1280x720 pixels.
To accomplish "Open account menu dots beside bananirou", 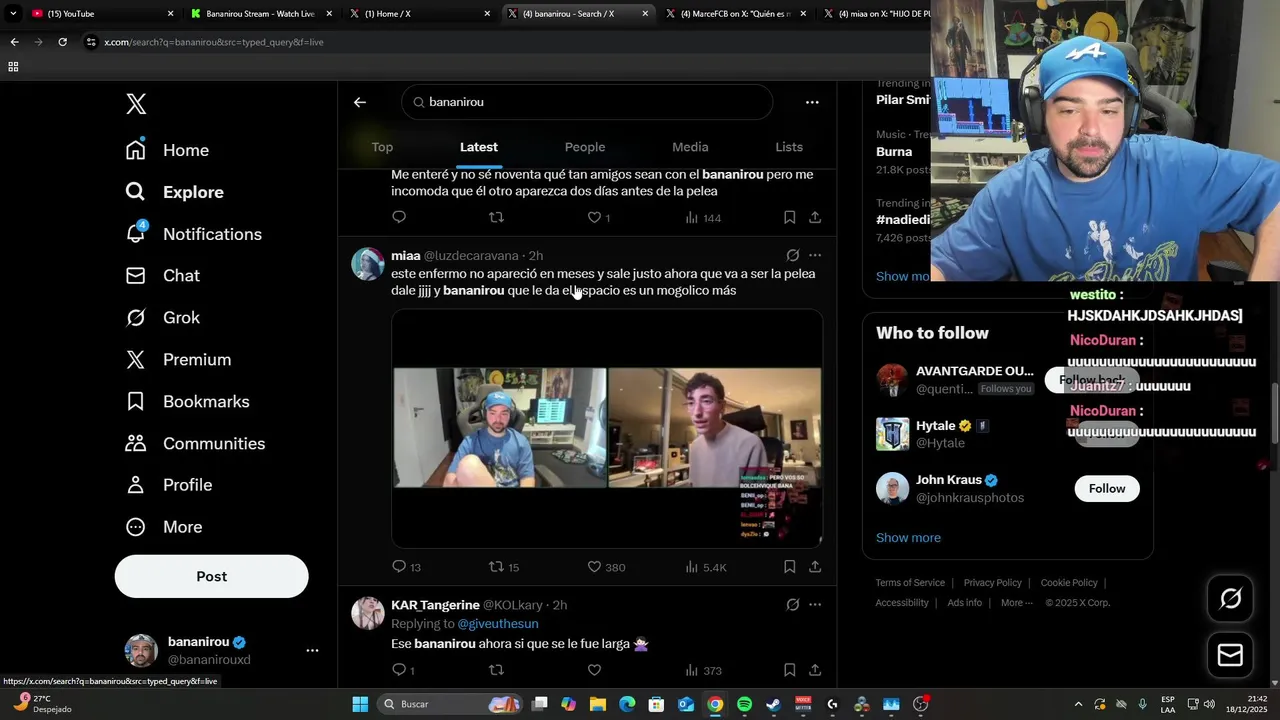I will (x=312, y=650).
